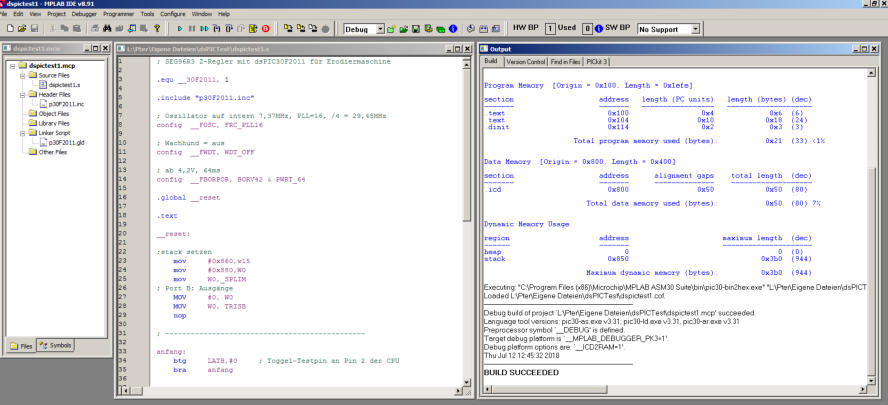Click the blue info icon beside SW BP

pyautogui.click(x=598, y=29)
